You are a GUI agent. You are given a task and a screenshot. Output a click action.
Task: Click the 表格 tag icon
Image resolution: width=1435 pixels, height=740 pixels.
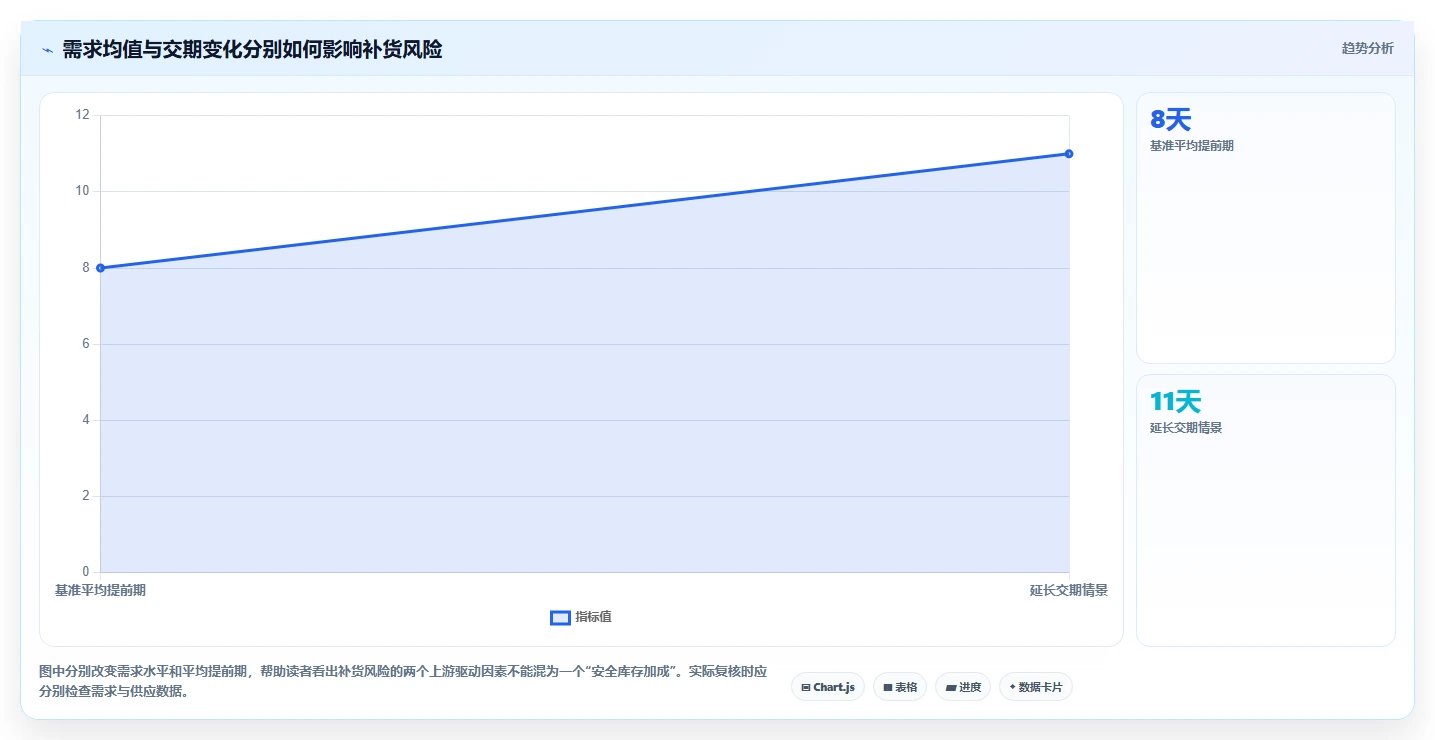(887, 688)
